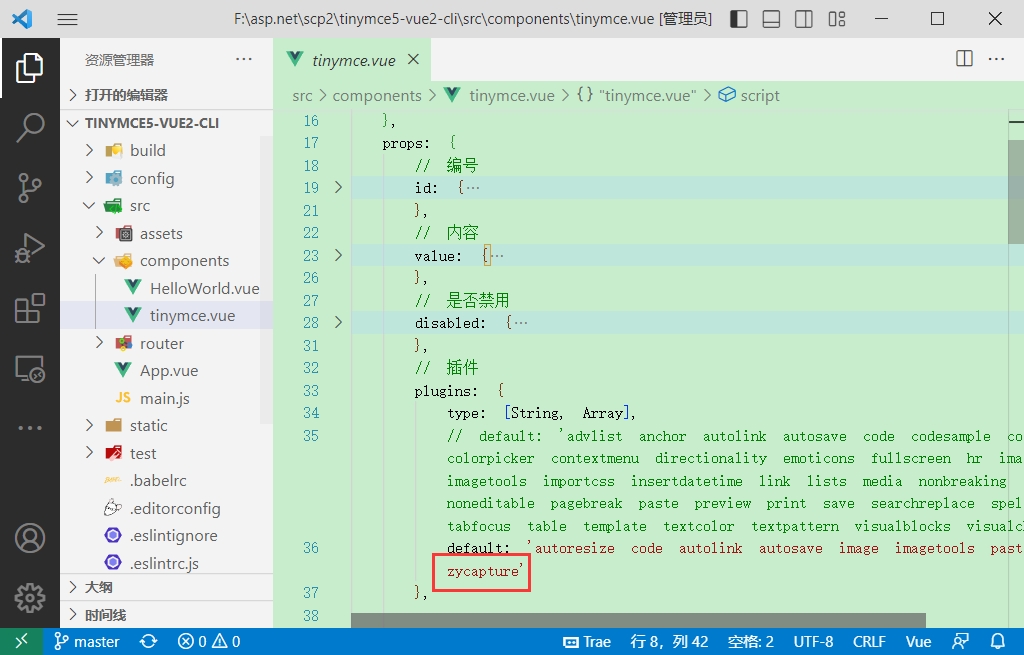Open the Extensions view
This screenshot has height=655, width=1024.
click(30, 309)
